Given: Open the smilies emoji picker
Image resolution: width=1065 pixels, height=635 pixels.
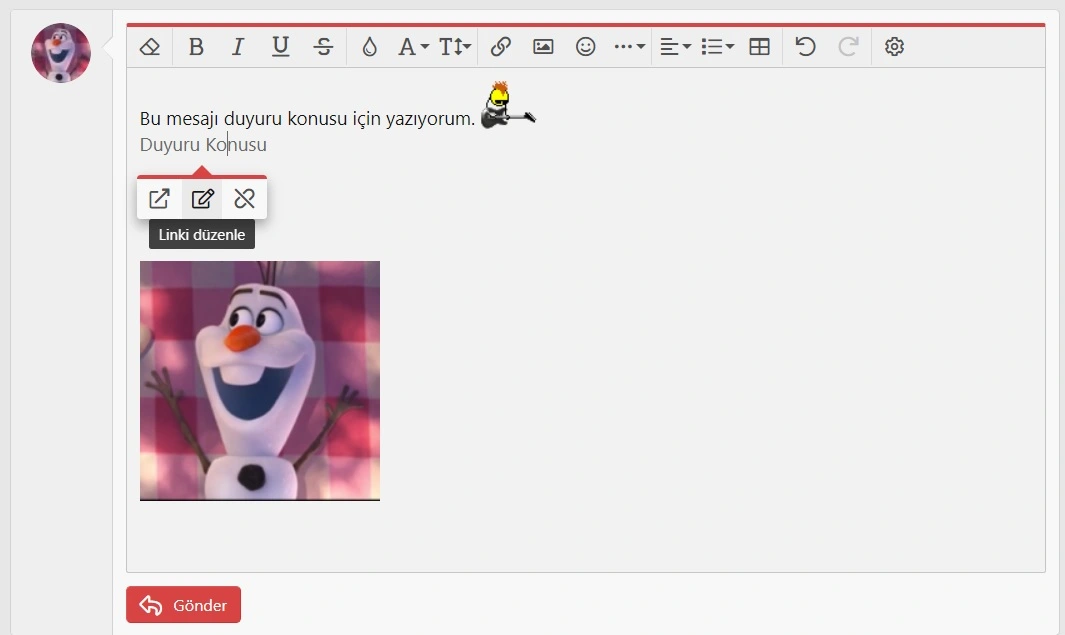Looking at the screenshot, I should coord(585,47).
